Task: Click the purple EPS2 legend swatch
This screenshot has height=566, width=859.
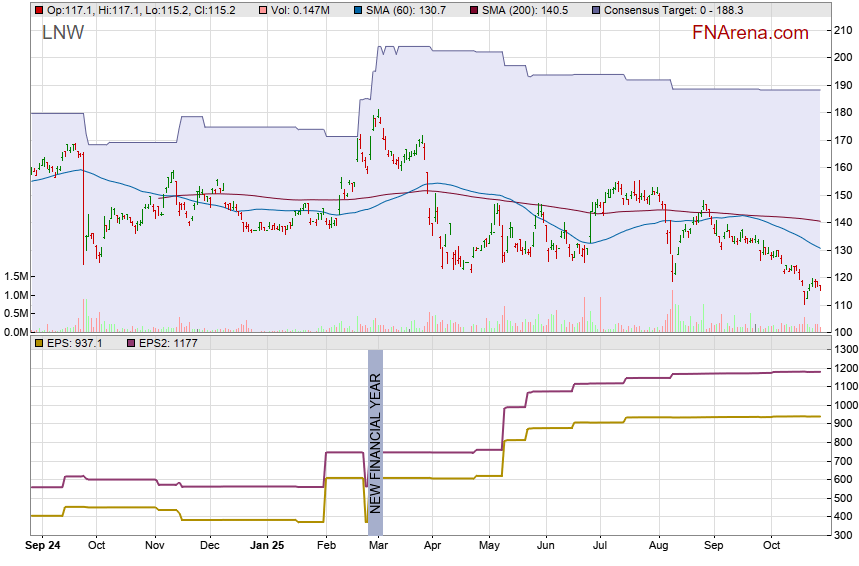Action: (x=127, y=343)
